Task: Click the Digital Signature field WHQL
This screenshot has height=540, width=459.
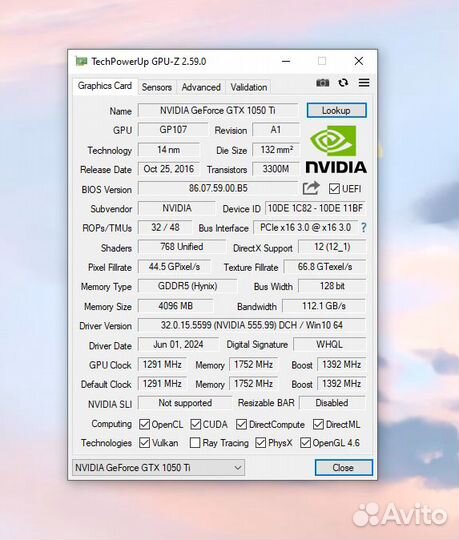Action: [329, 345]
